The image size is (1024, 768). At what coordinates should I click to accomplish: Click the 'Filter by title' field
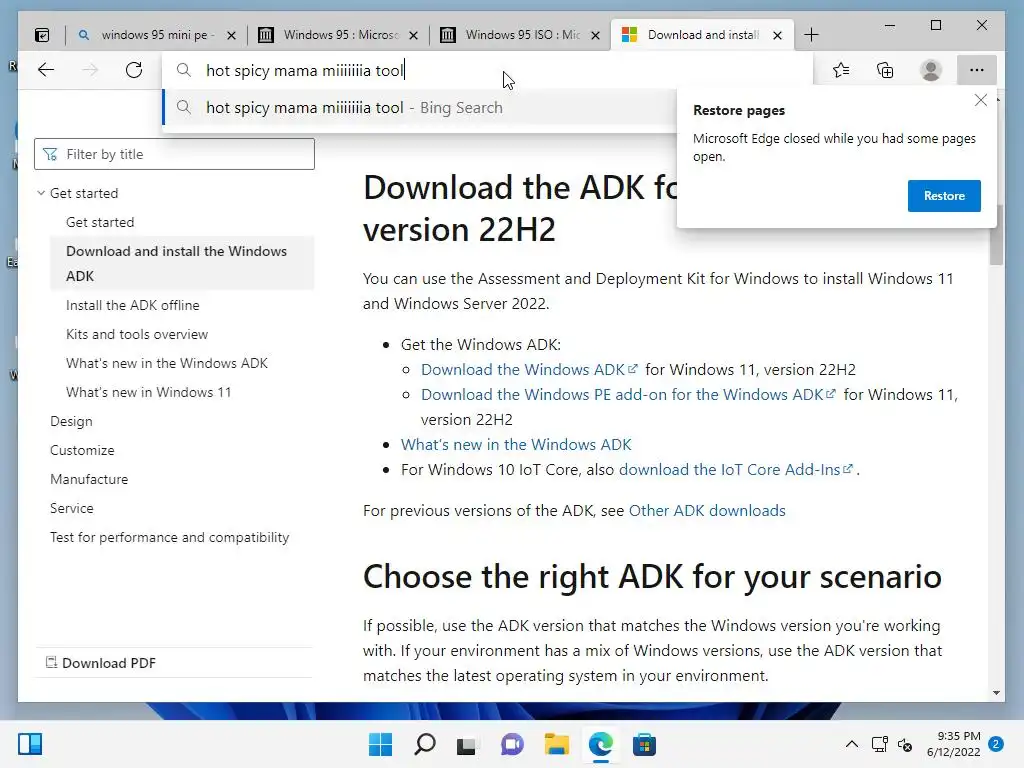174,154
